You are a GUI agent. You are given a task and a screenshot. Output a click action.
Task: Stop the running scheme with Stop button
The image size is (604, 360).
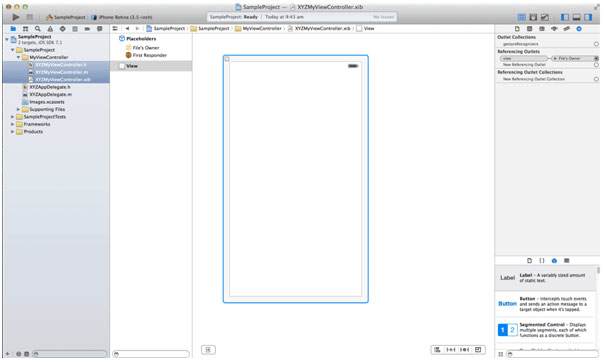click(x=30, y=17)
